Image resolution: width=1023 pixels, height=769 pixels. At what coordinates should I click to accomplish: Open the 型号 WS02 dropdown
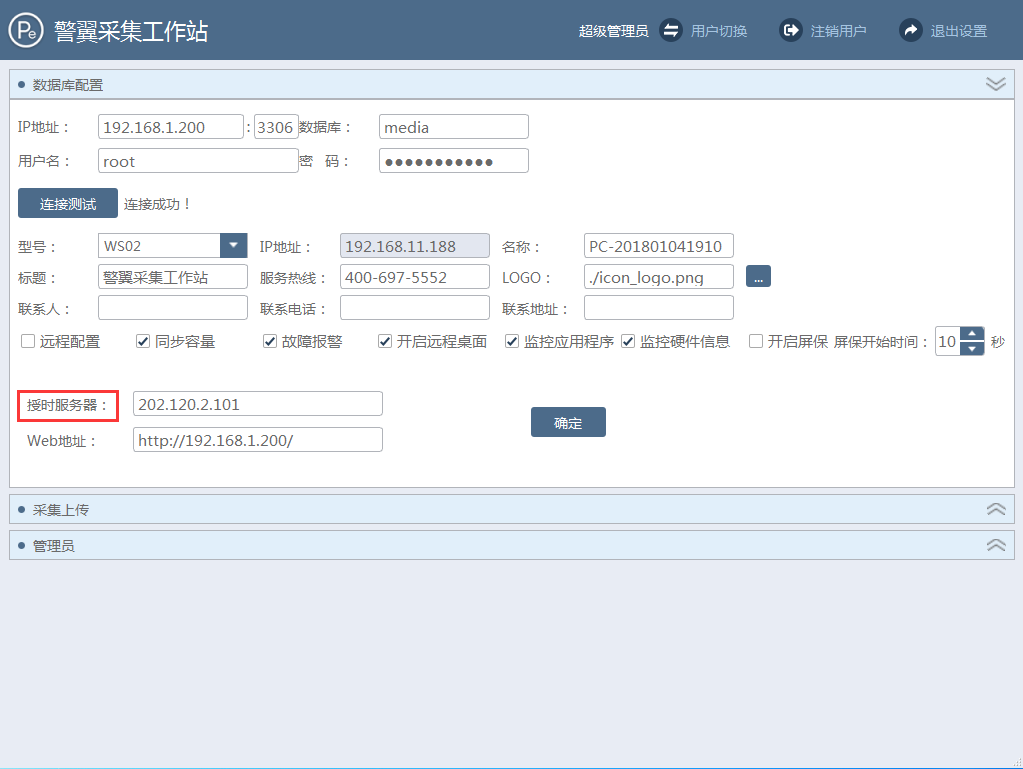(233, 246)
